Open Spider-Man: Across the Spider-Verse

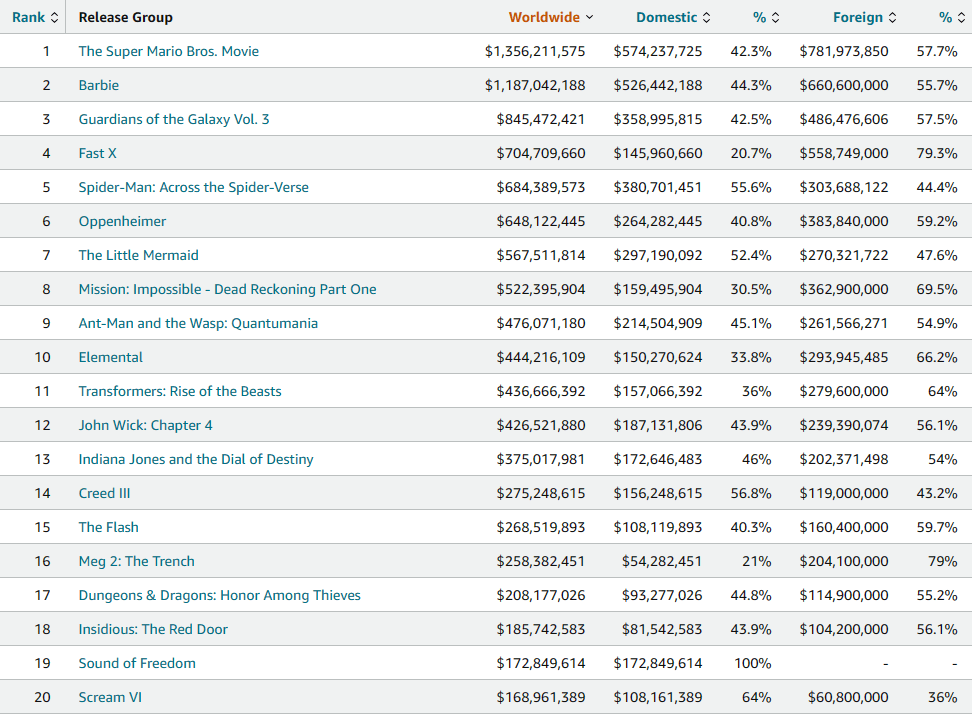point(193,187)
